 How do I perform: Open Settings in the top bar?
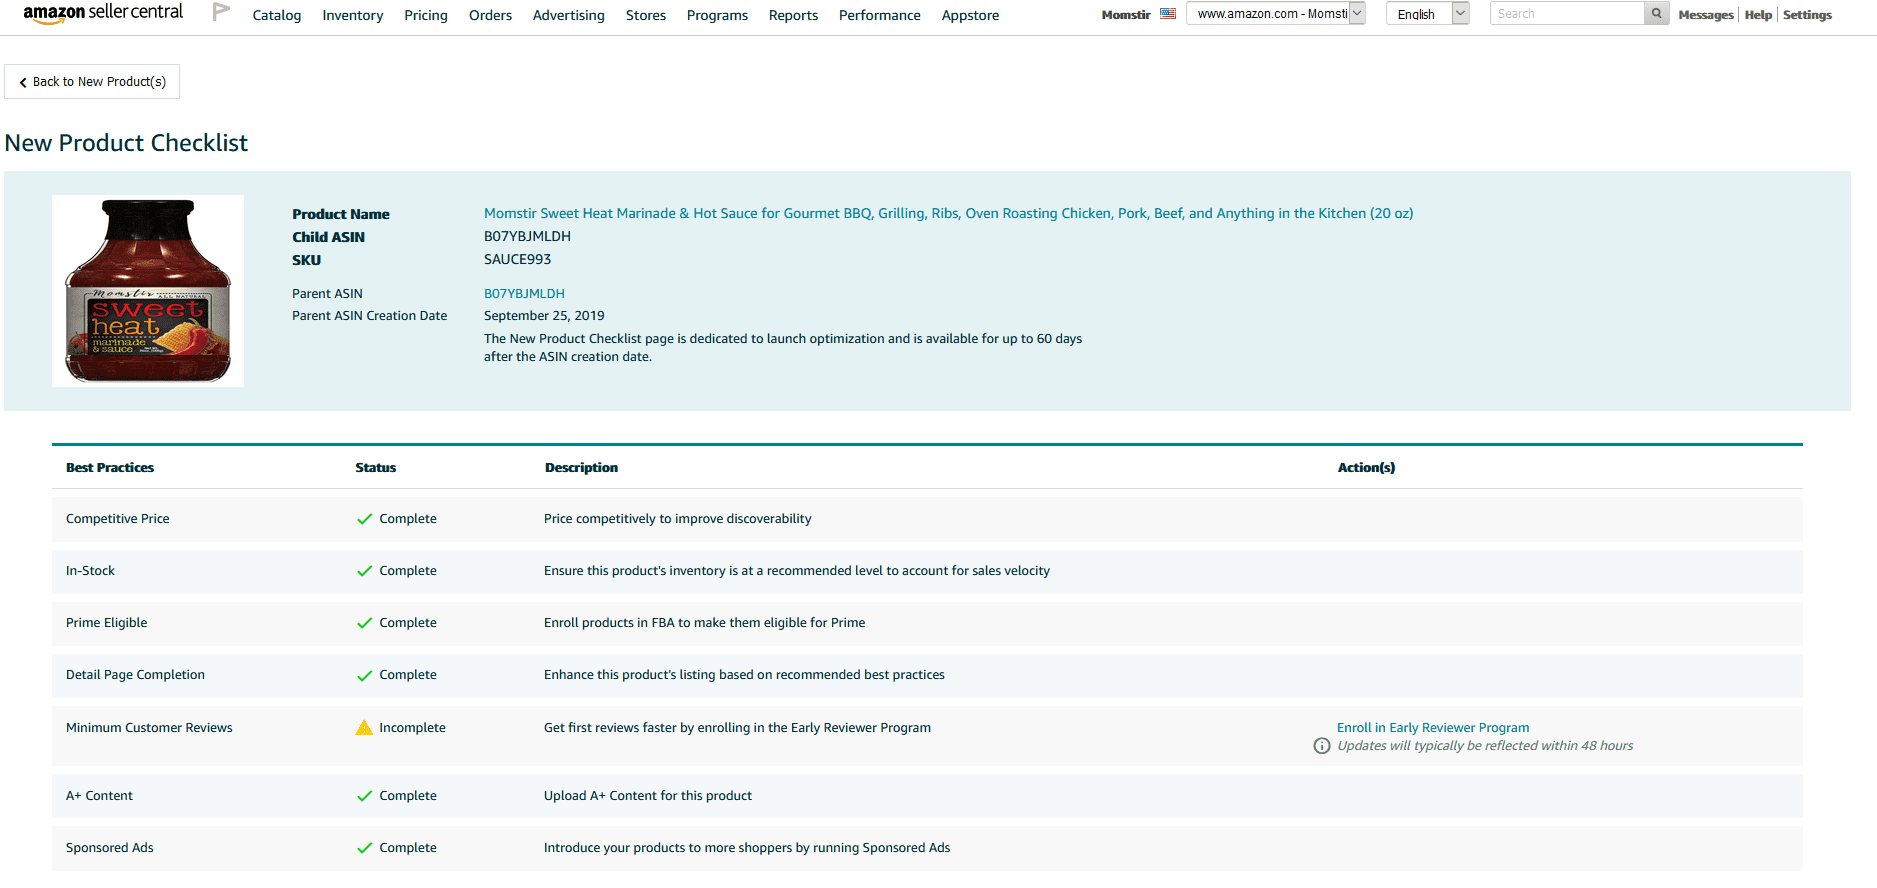[1807, 15]
